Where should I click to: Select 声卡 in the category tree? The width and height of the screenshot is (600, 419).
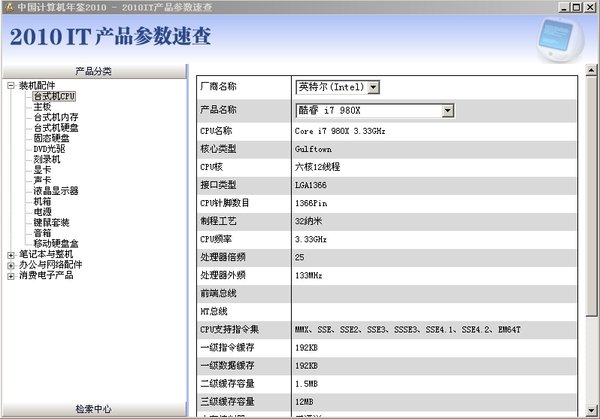pos(42,180)
